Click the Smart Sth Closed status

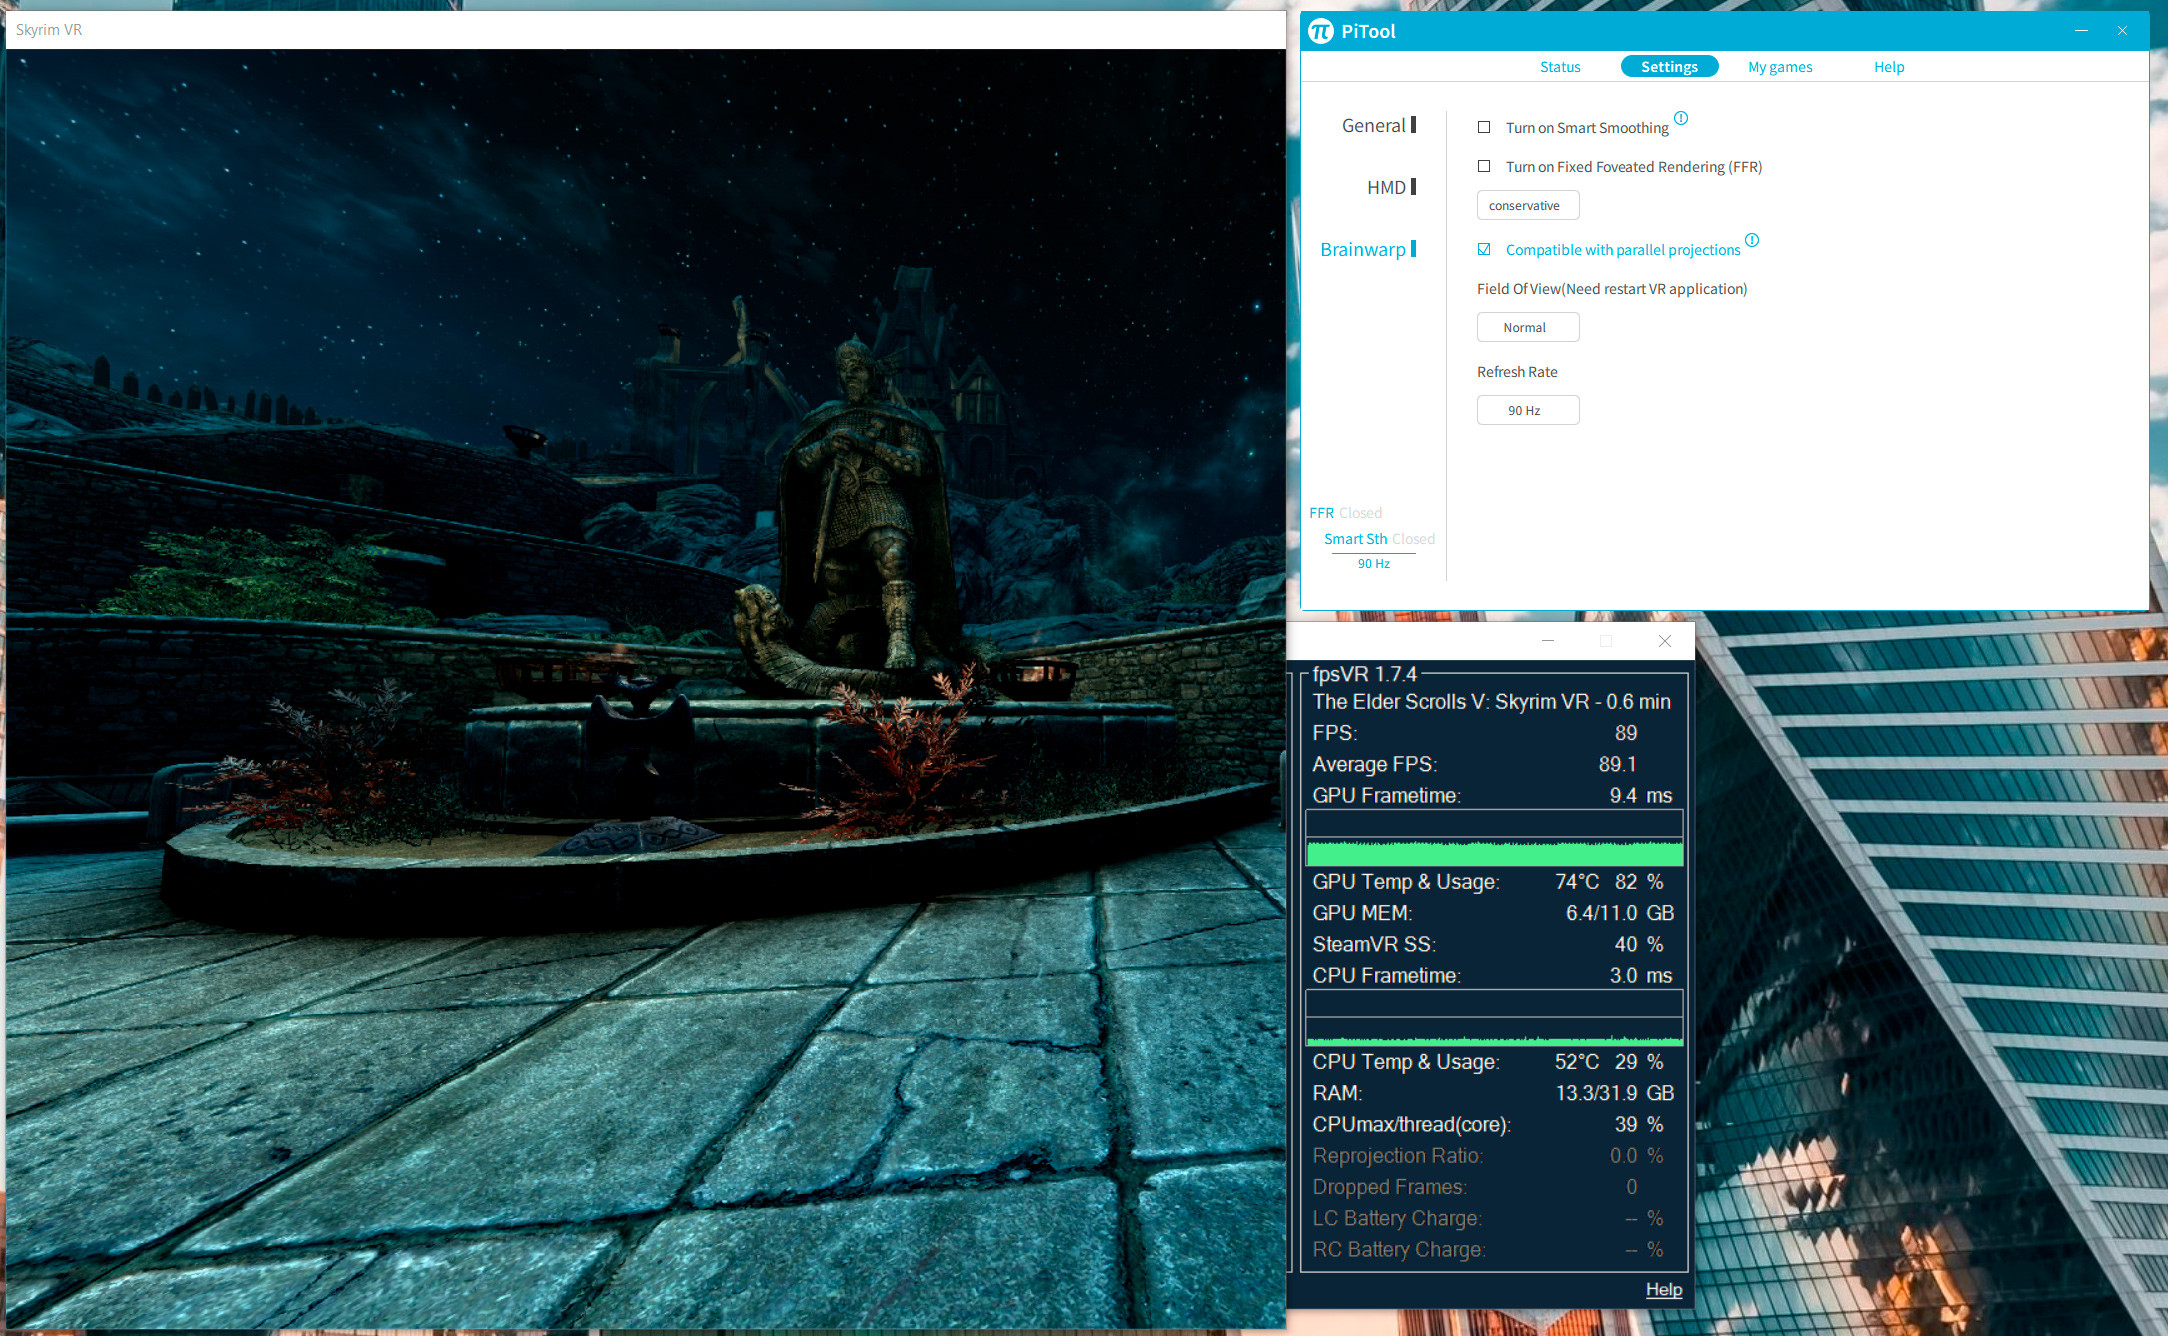(1379, 539)
